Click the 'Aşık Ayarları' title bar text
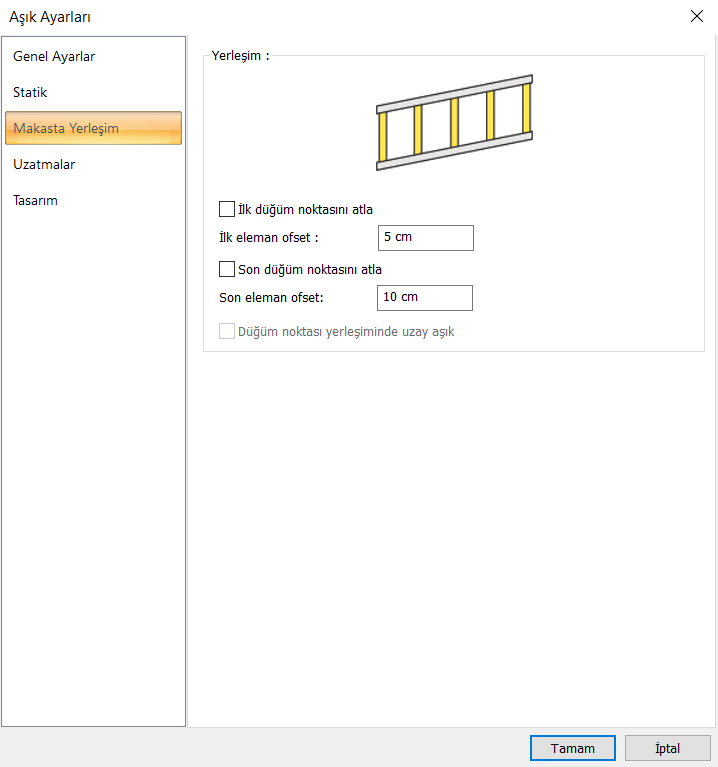This screenshot has width=718, height=767. click(55, 16)
